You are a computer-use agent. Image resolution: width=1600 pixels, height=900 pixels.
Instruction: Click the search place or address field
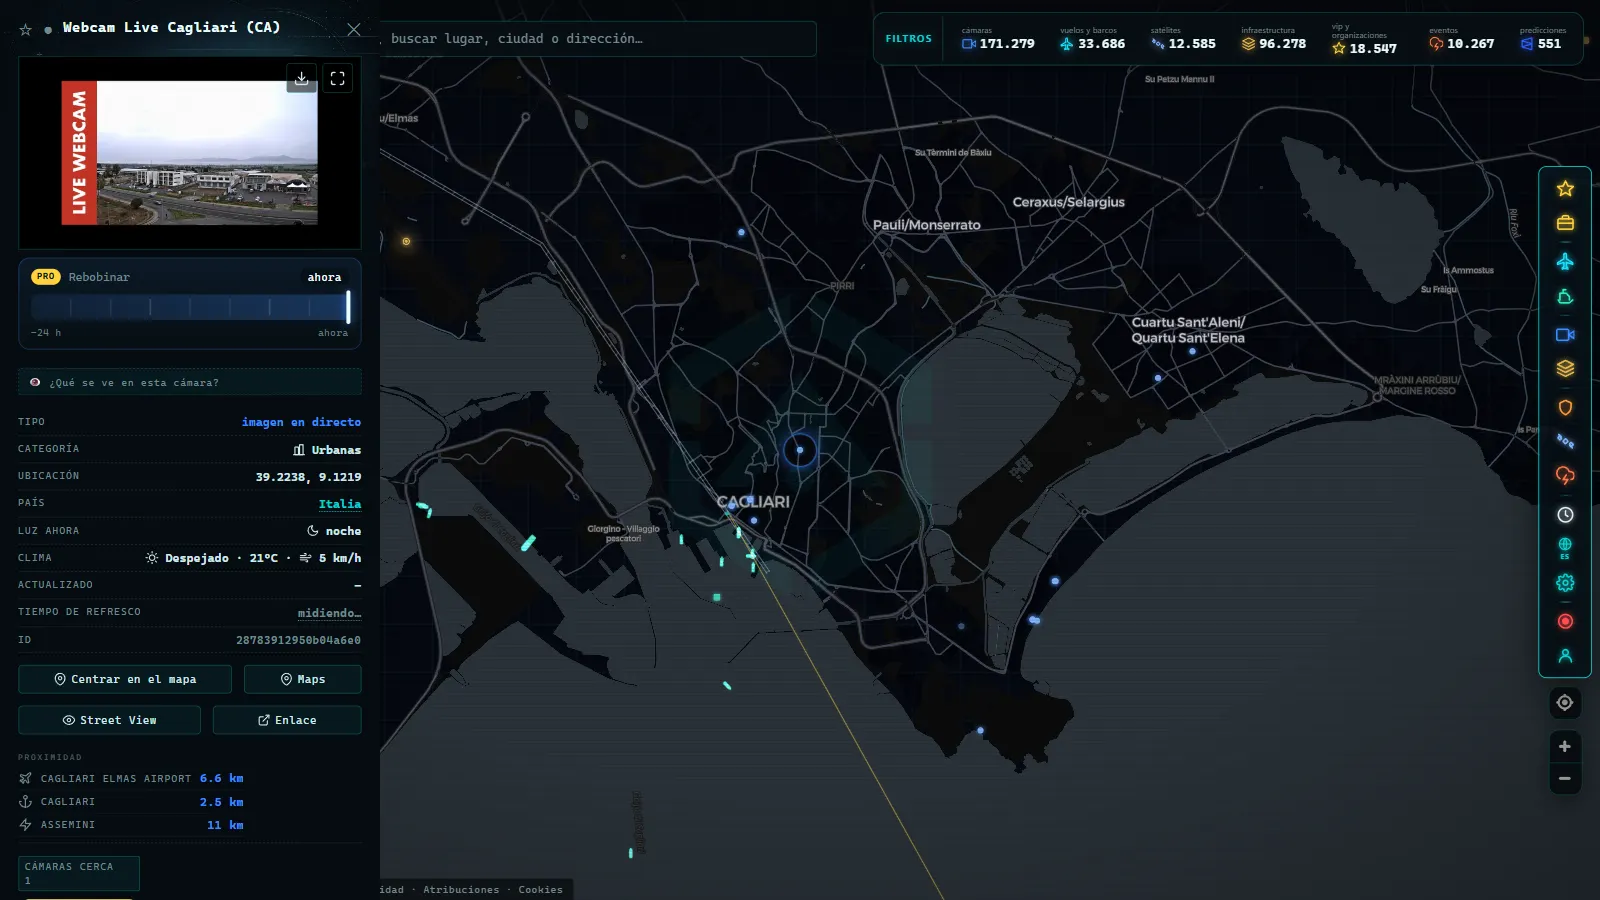pos(598,39)
